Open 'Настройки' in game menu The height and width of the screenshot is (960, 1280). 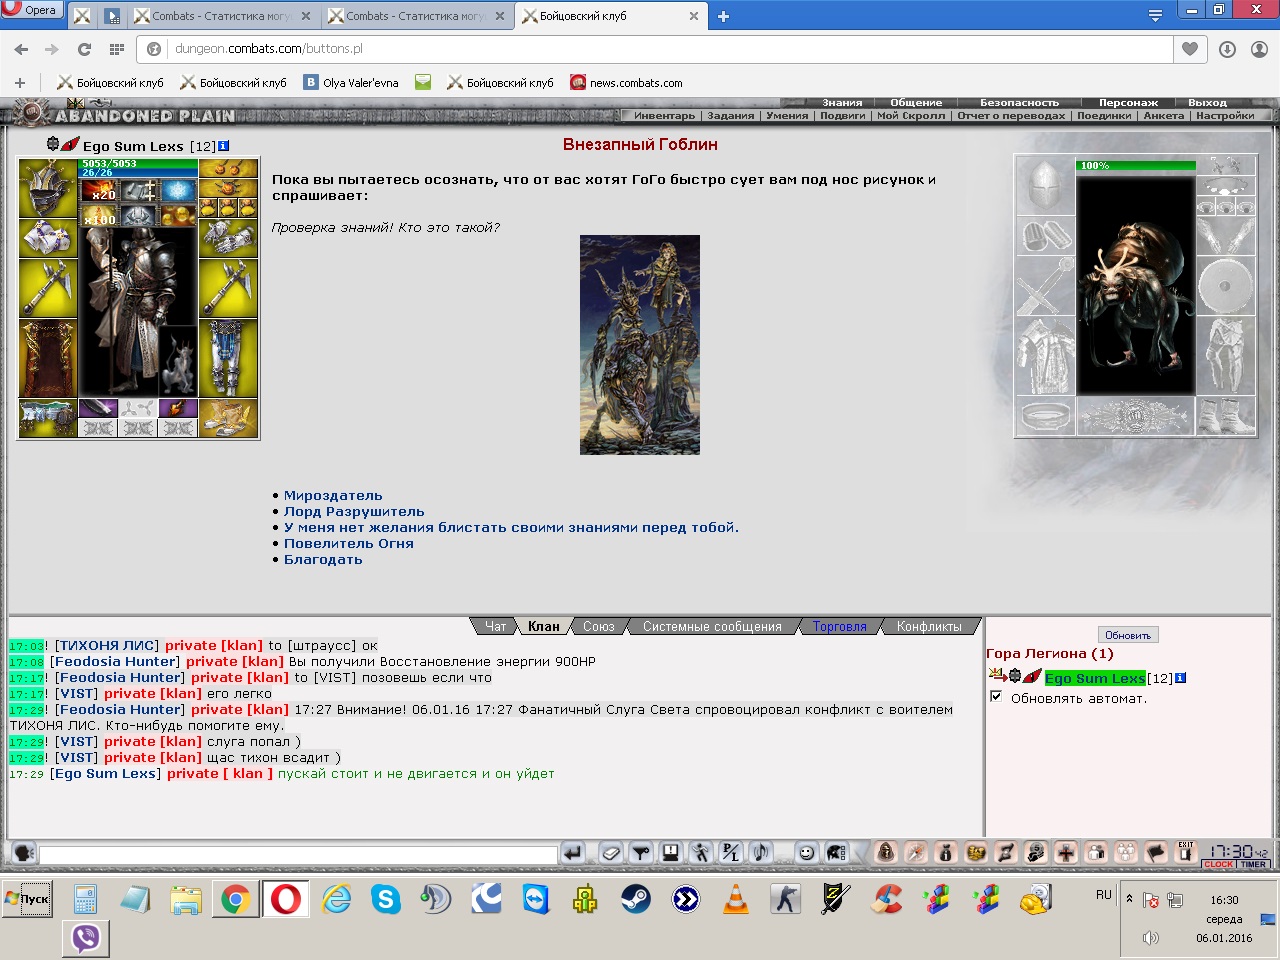coord(1225,116)
